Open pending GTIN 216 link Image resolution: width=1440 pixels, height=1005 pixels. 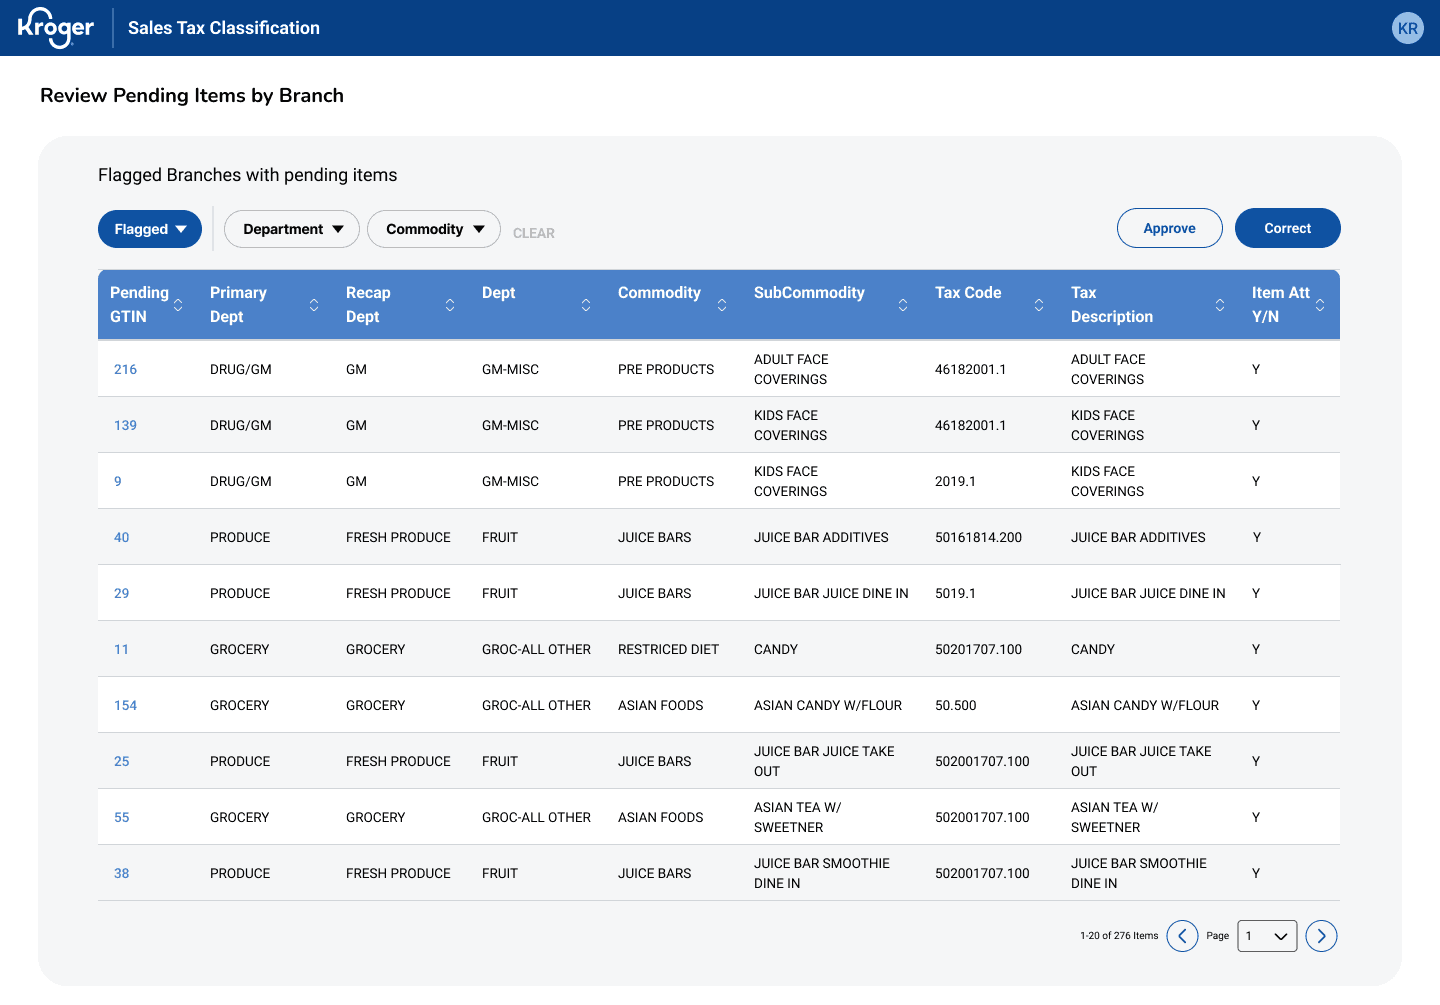pyautogui.click(x=125, y=369)
